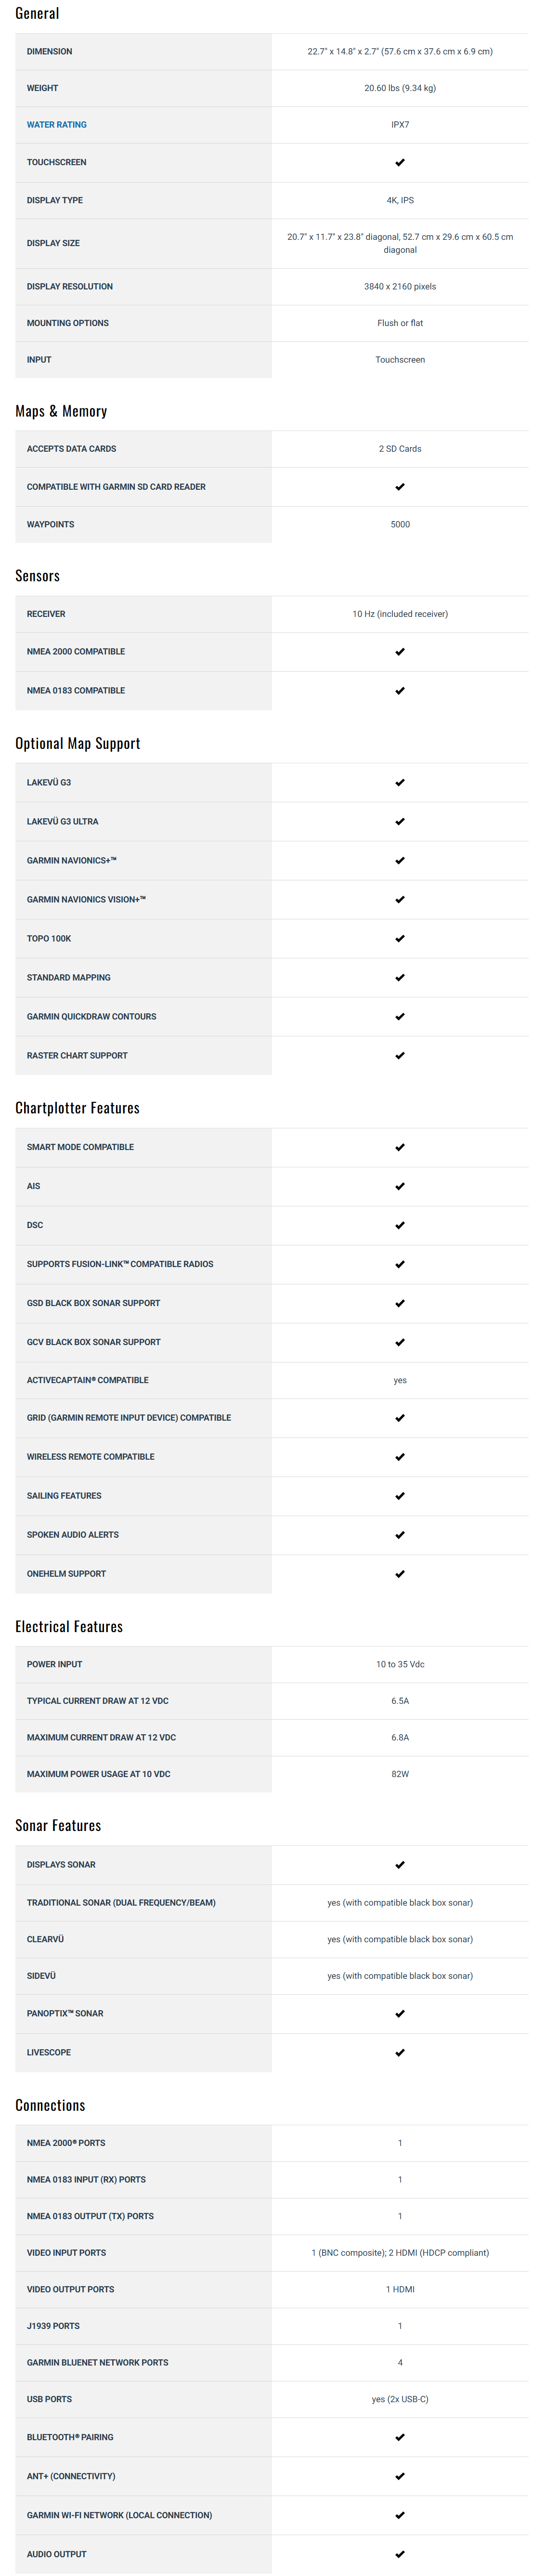
Task: Click the Garmin Navionics Vision+ checkmark
Action: coord(400,900)
